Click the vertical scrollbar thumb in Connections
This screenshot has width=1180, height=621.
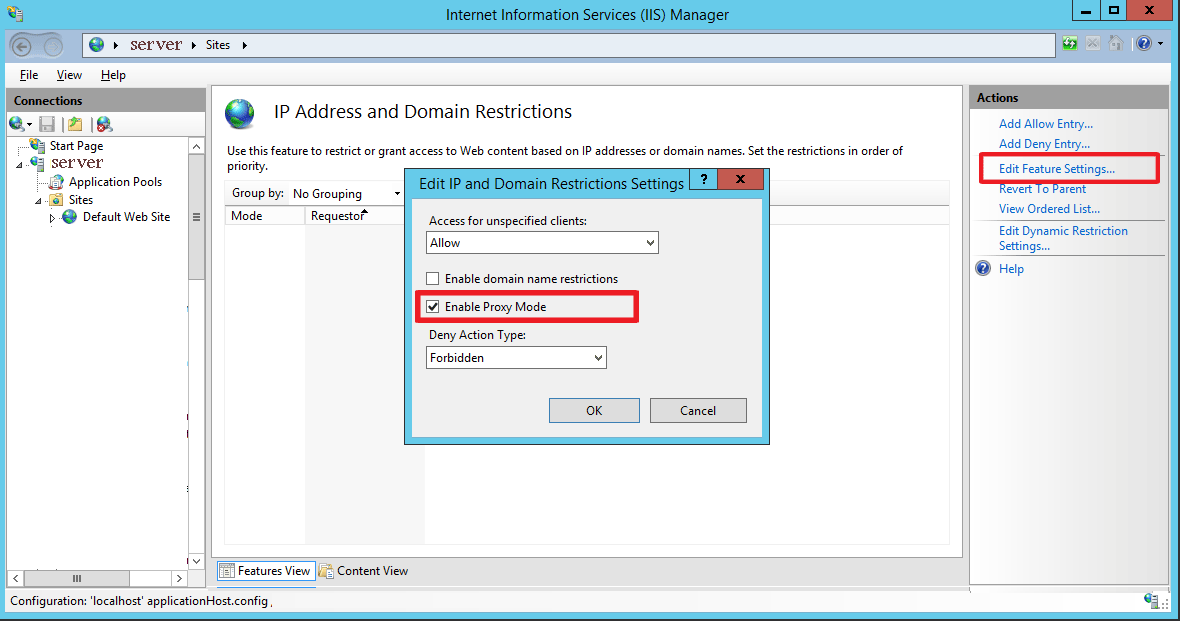tap(196, 217)
